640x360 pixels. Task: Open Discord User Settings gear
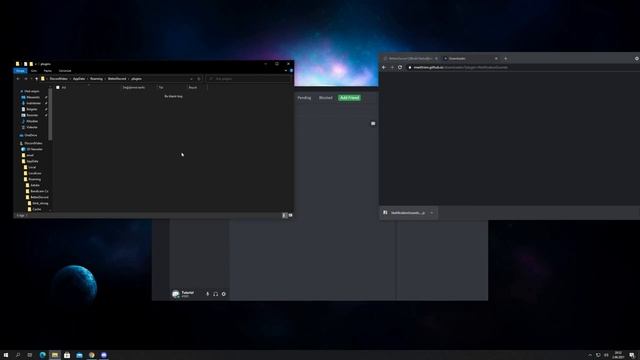coord(224,294)
